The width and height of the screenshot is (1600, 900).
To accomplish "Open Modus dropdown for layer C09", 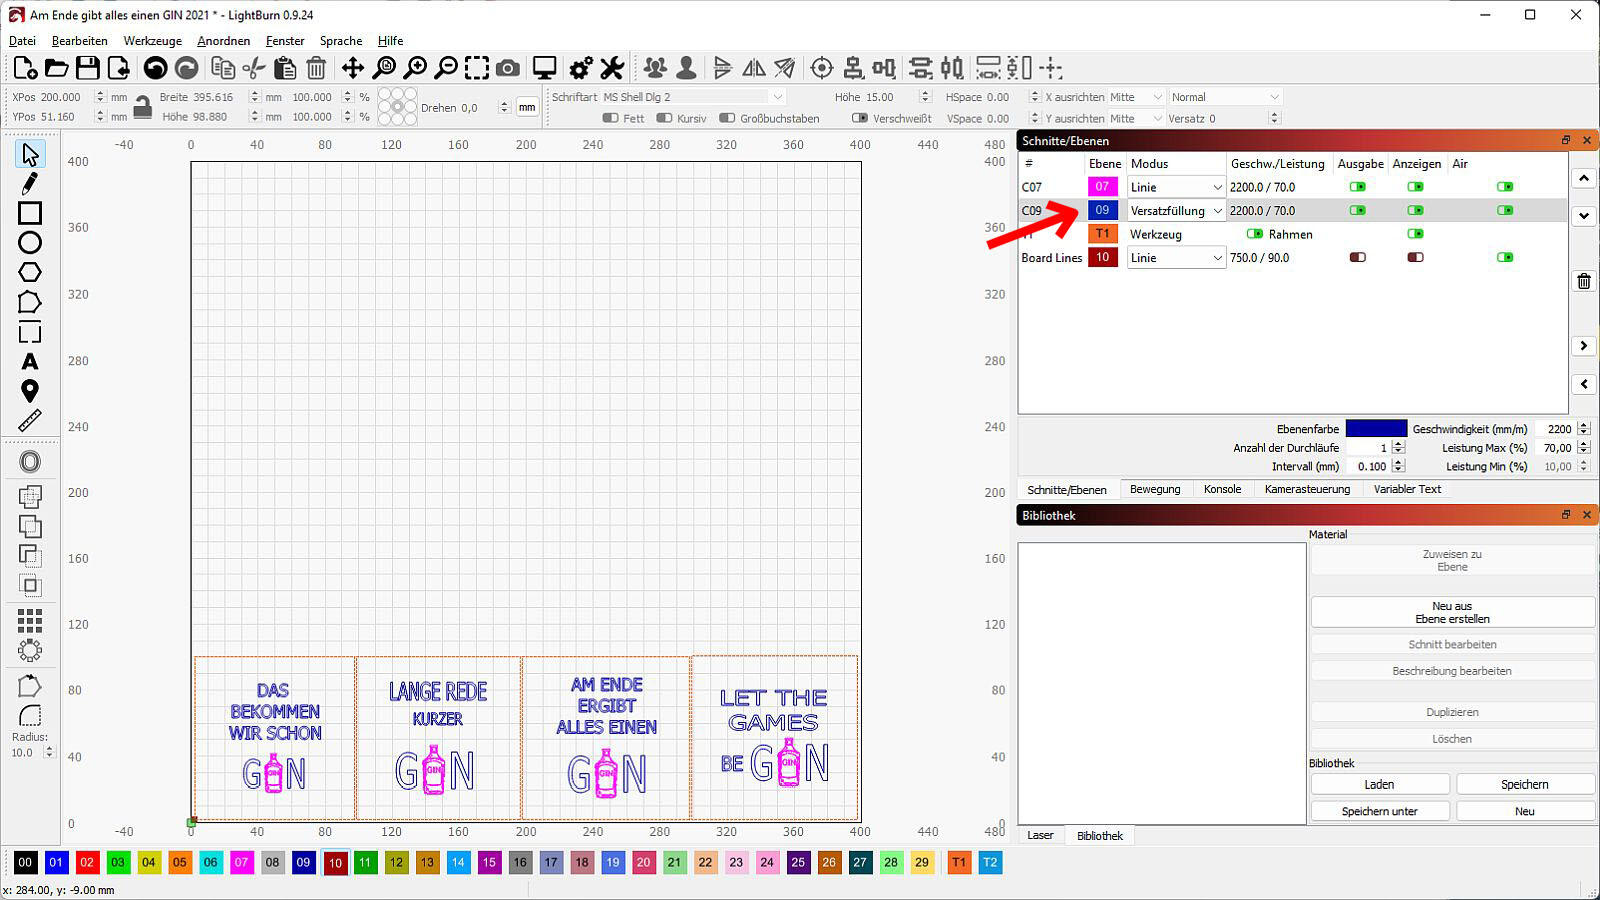I will [x=1176, y=211].
